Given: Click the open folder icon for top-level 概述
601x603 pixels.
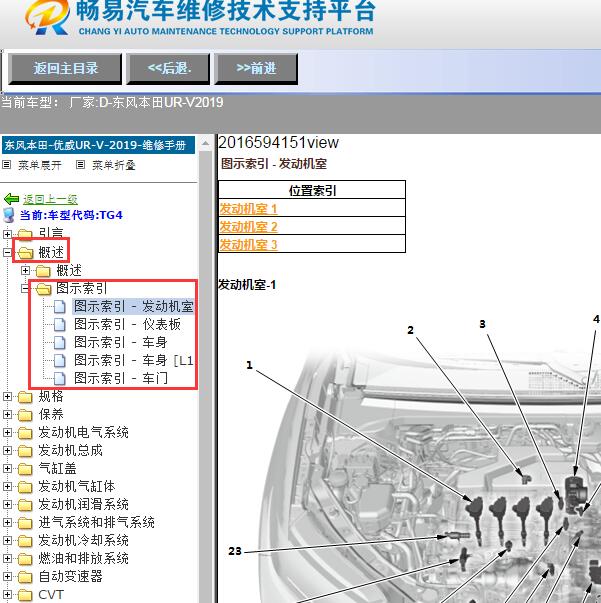Looking at the screenshot, I should (x=25, y=253).
